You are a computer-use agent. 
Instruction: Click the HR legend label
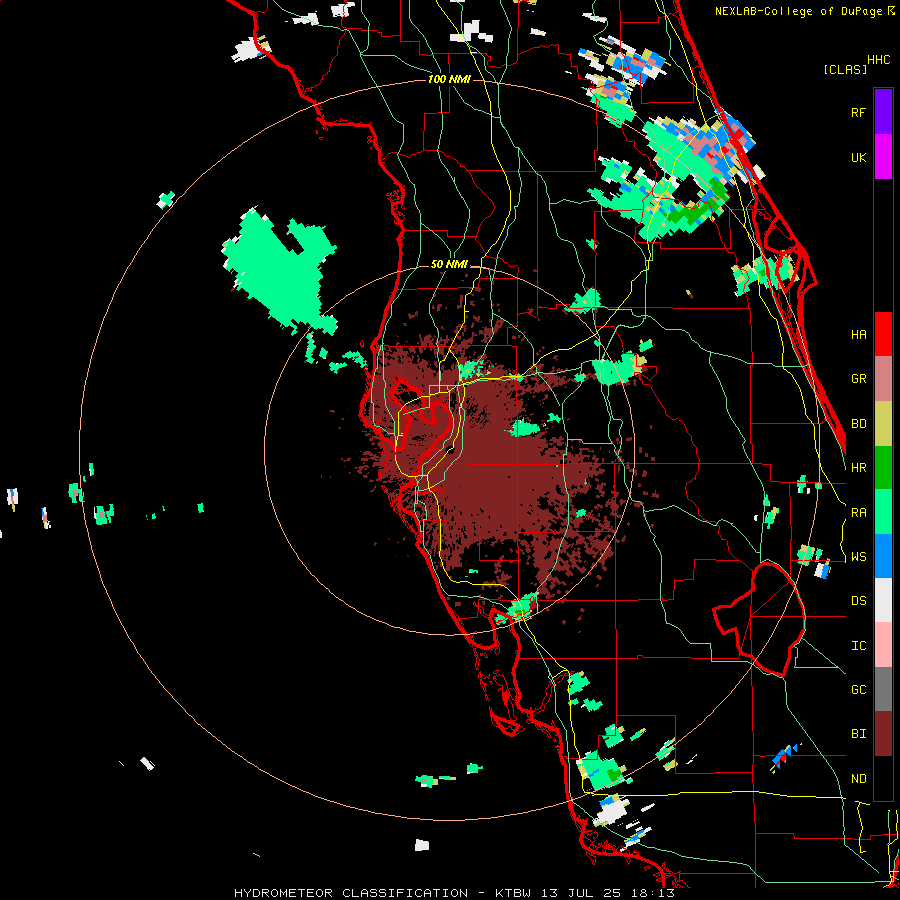(x=858, y=468)
